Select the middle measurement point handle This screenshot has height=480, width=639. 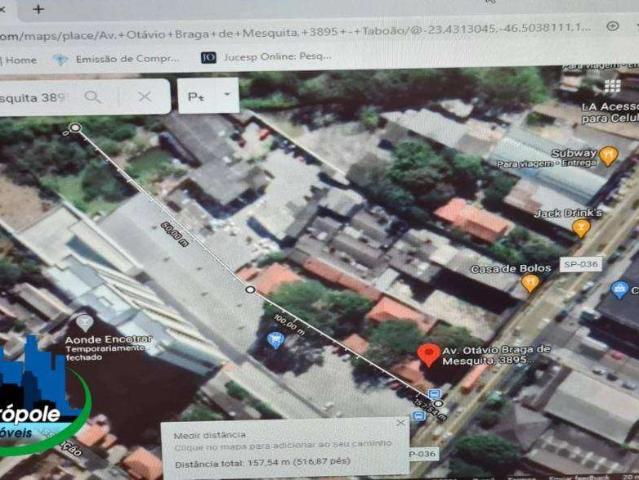[x=250, y=289]
